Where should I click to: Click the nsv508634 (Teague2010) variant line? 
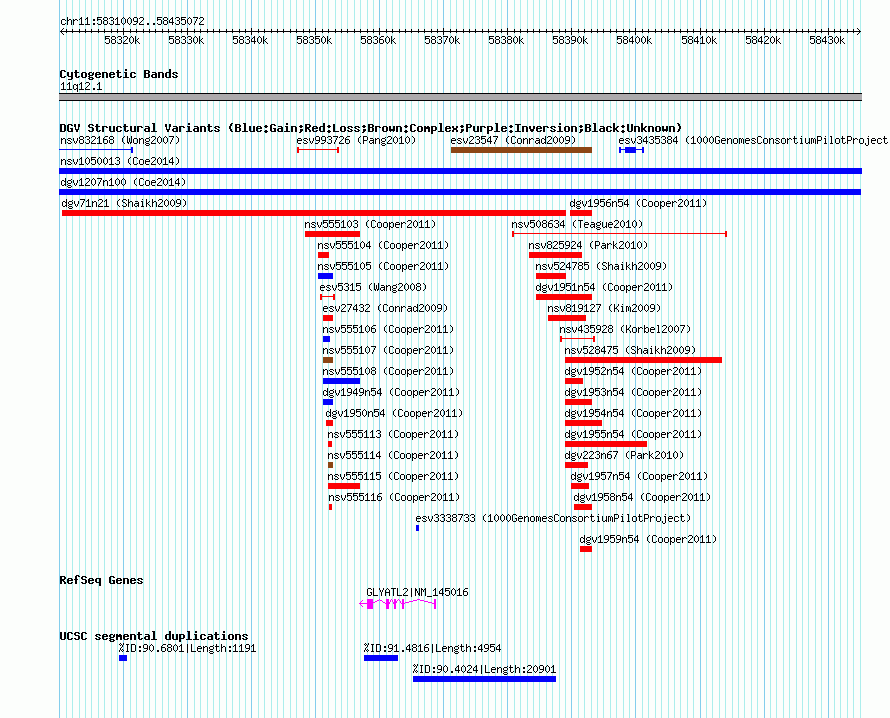(619, 234)
